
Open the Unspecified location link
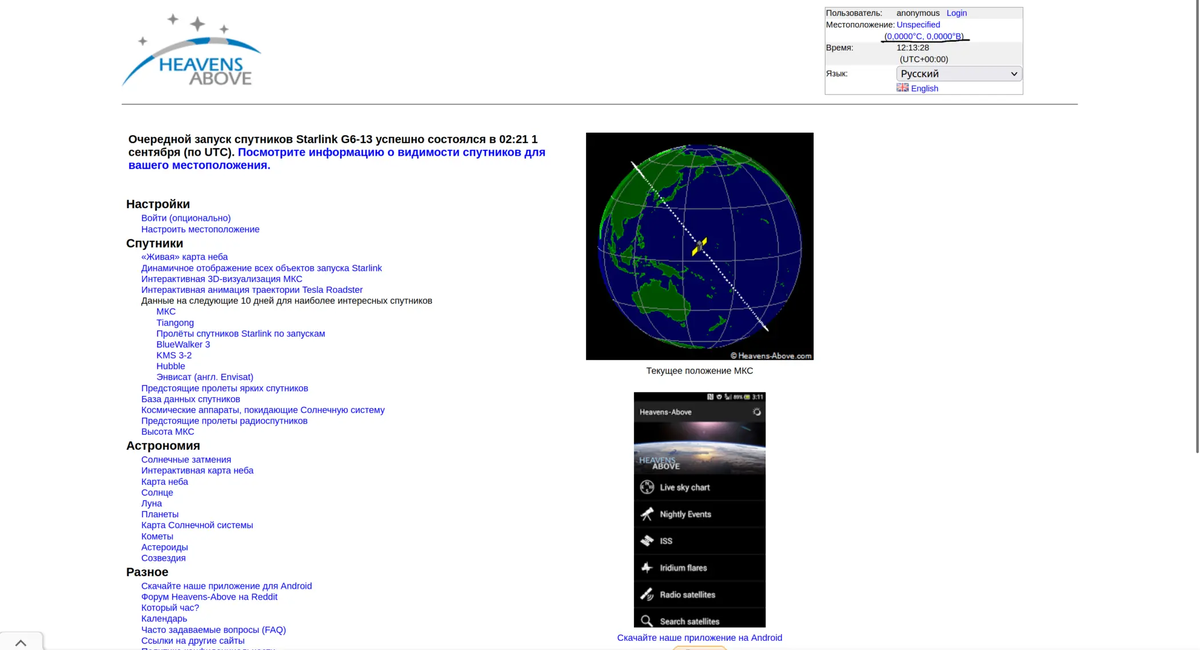[x=918, y=25]
